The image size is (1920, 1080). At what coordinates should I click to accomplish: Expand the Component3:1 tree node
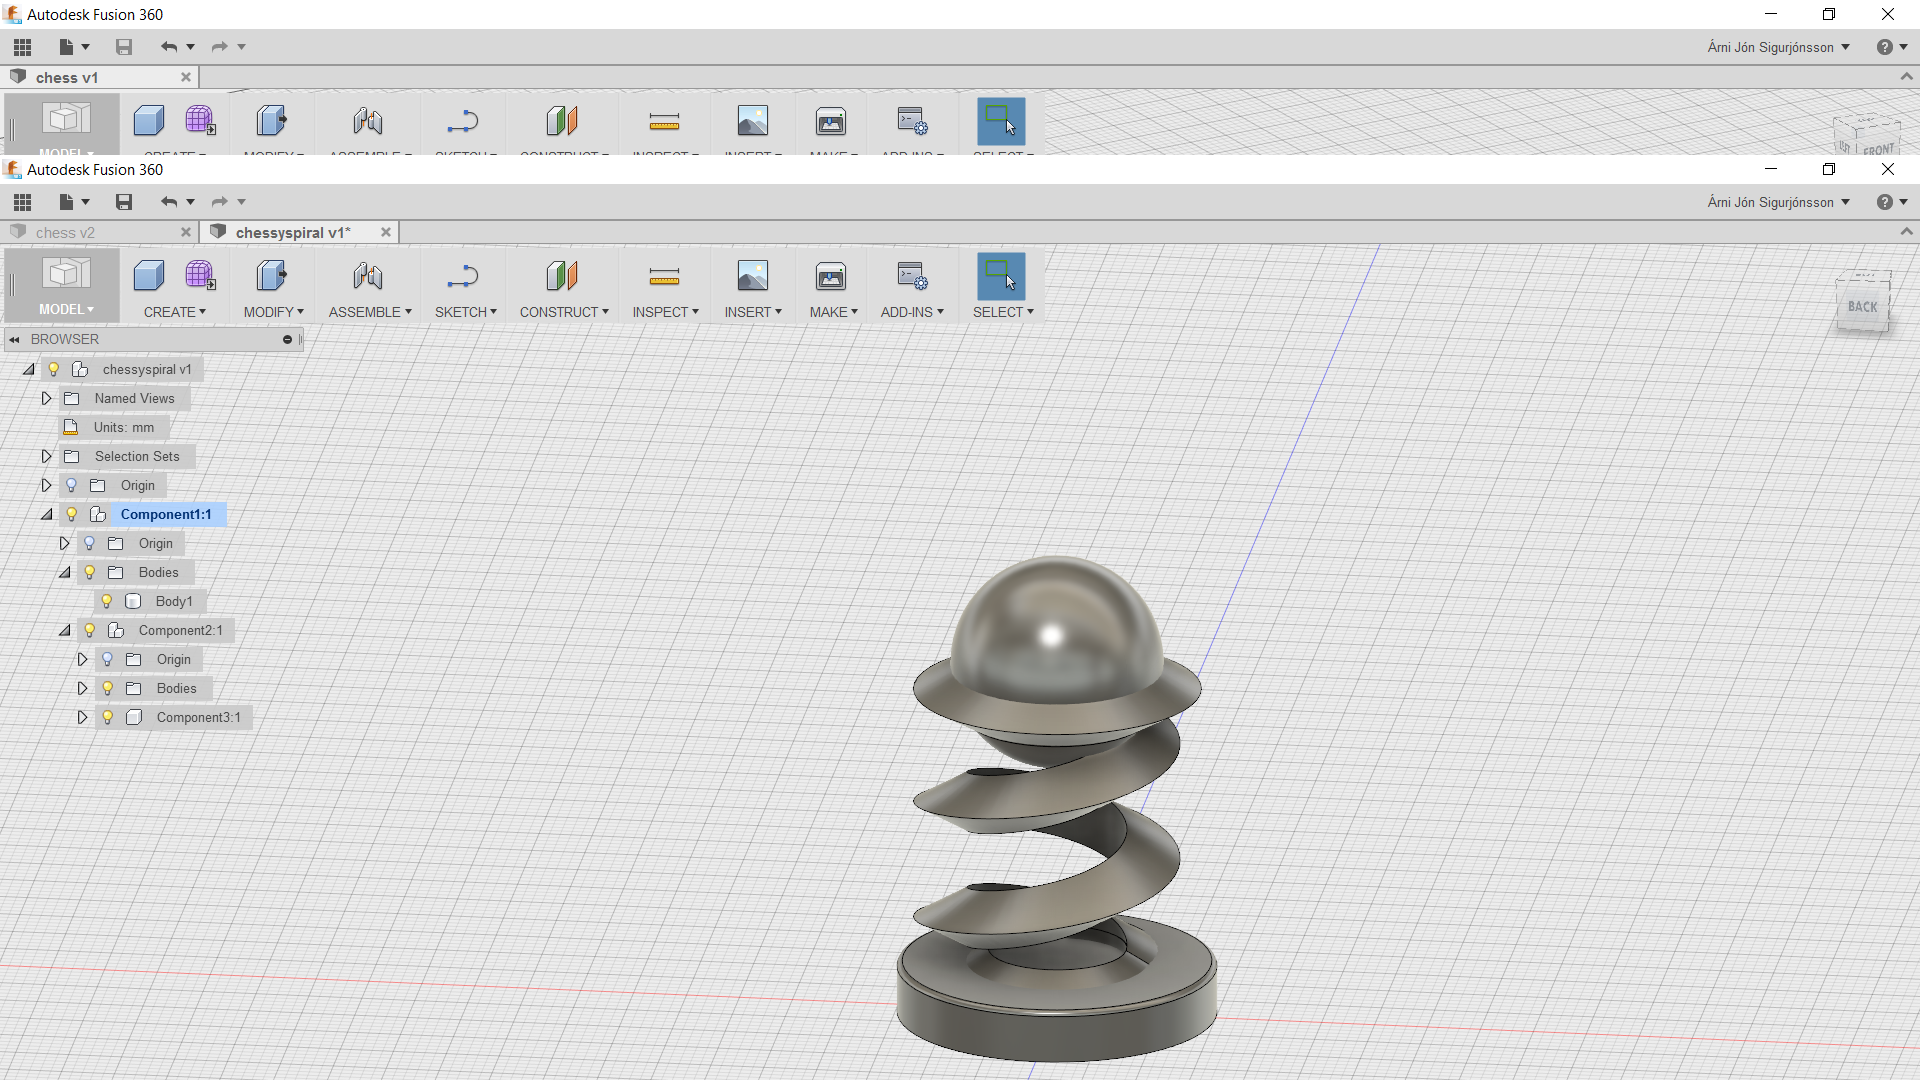pyautogui.click(x=82, y=717)
